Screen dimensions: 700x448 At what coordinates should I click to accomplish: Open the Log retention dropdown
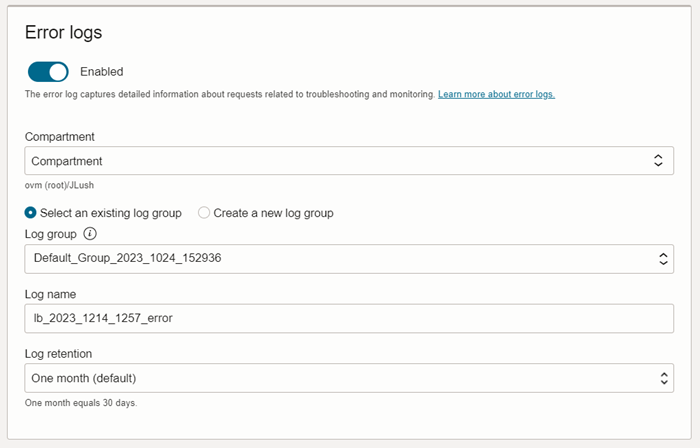point(349,378)
